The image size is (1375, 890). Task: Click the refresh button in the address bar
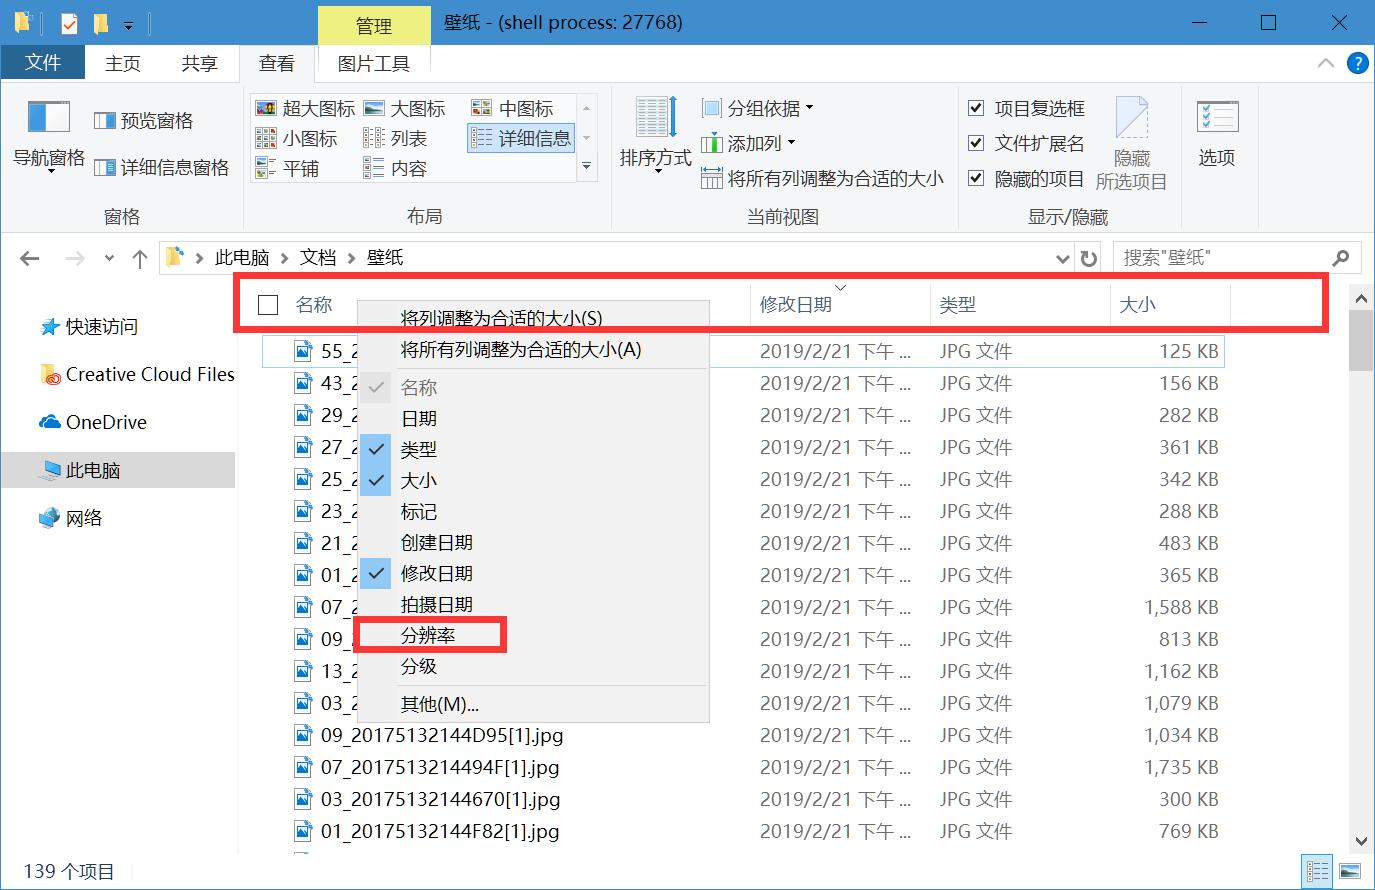tap(1089, 257)
